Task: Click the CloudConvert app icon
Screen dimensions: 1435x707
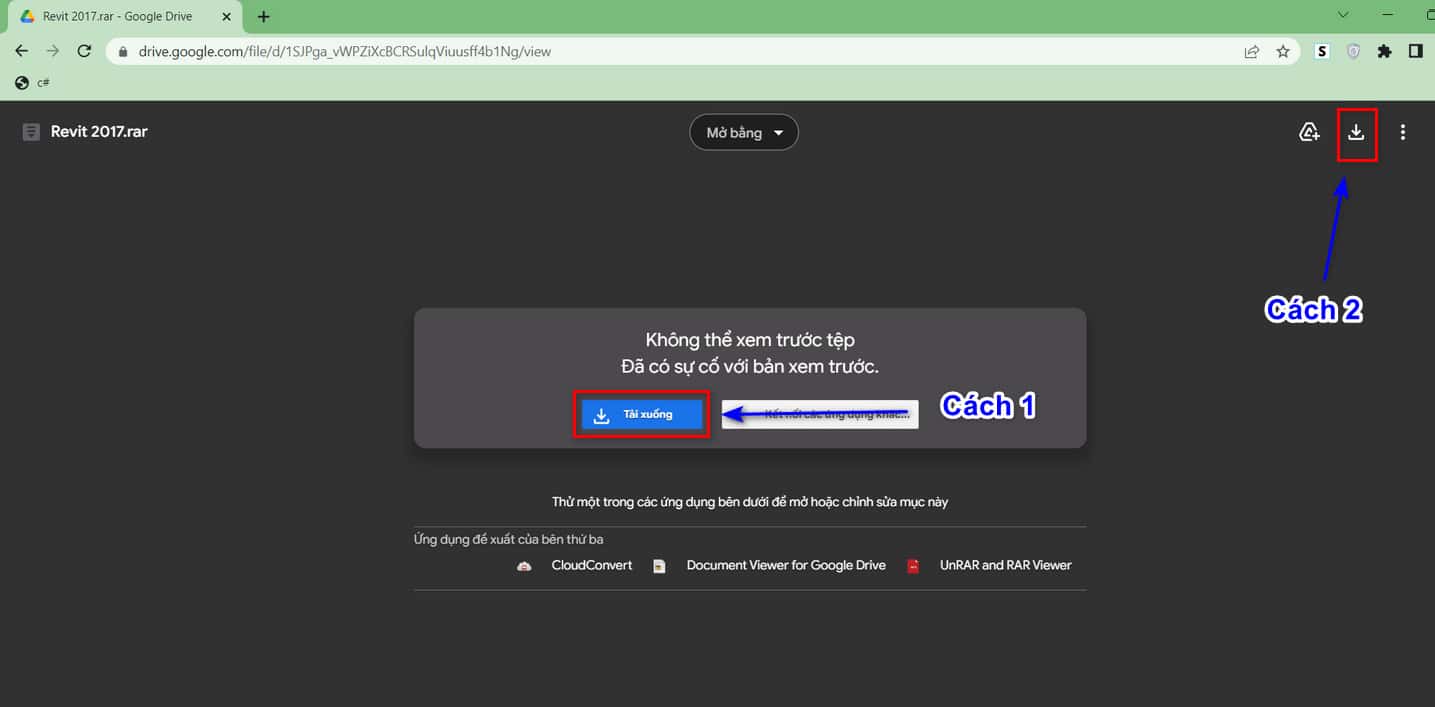Action: tap(525, 566)
